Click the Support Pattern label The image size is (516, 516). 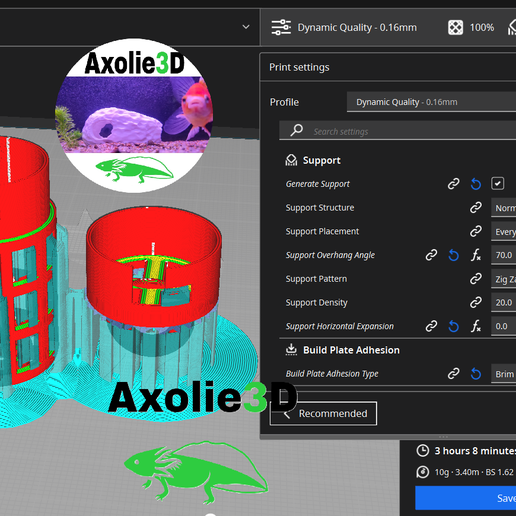click(316, 279)
